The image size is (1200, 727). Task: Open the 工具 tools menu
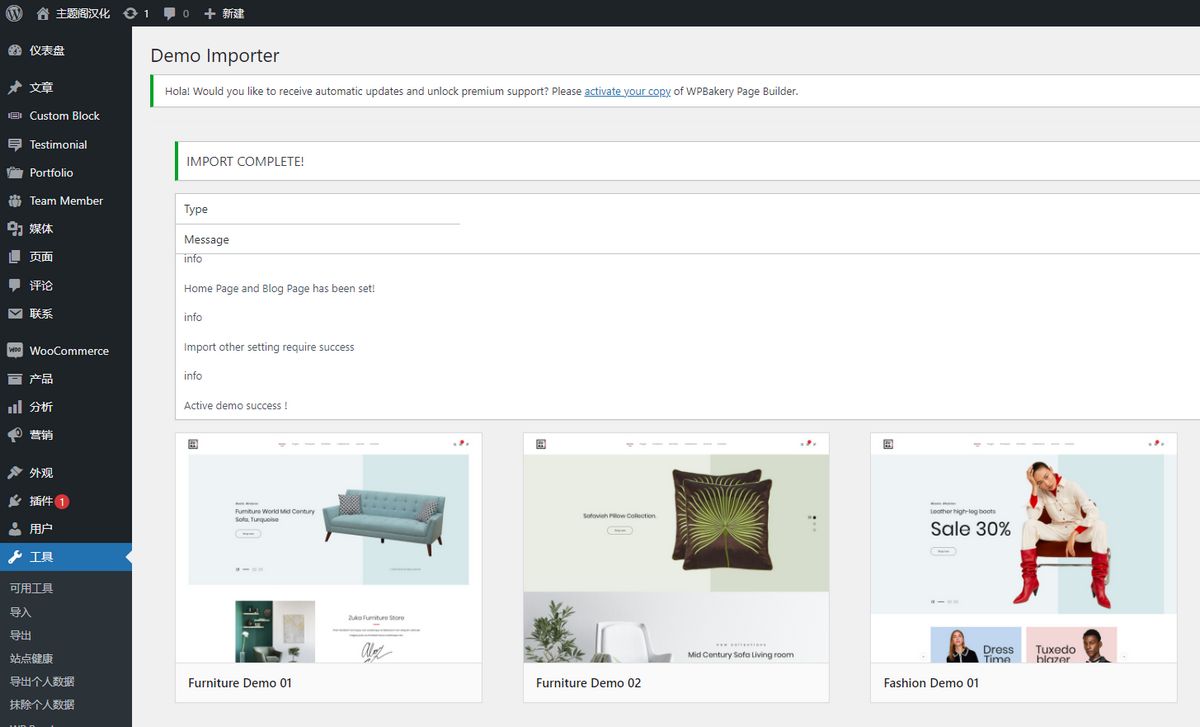click(x=66, y=557)
